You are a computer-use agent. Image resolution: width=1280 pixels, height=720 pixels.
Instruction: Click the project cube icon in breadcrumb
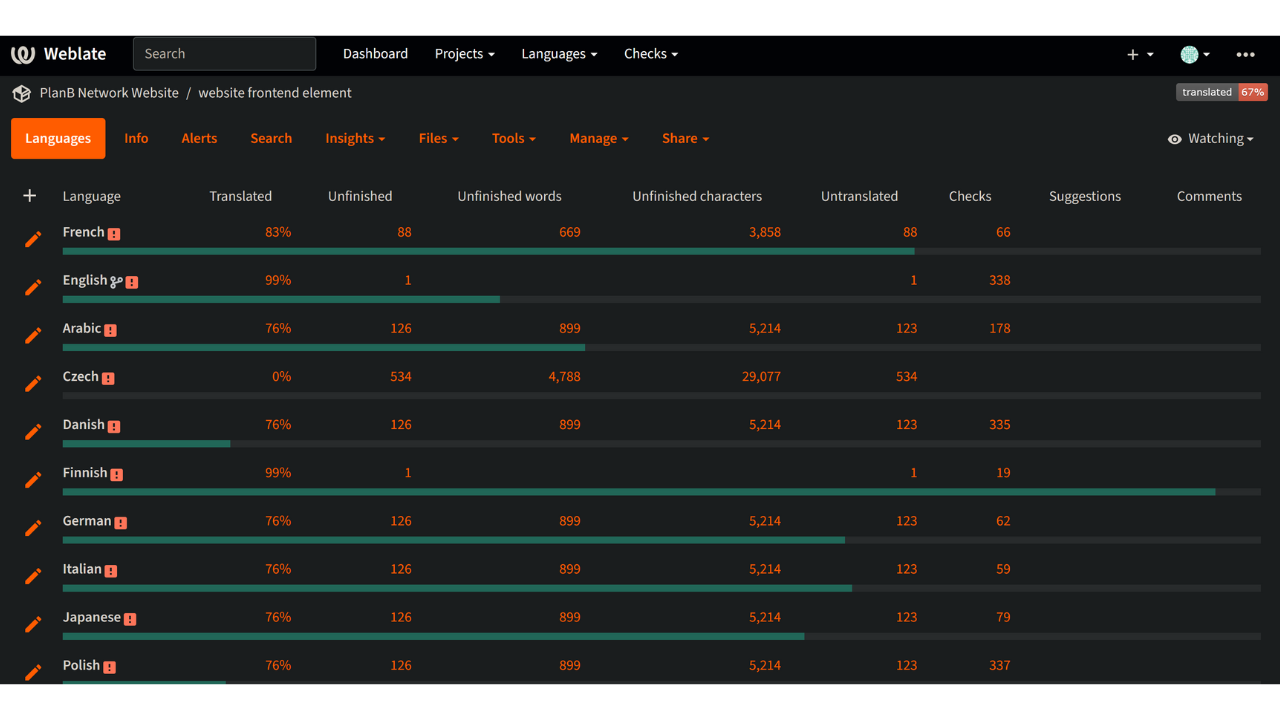coord(21,93)
